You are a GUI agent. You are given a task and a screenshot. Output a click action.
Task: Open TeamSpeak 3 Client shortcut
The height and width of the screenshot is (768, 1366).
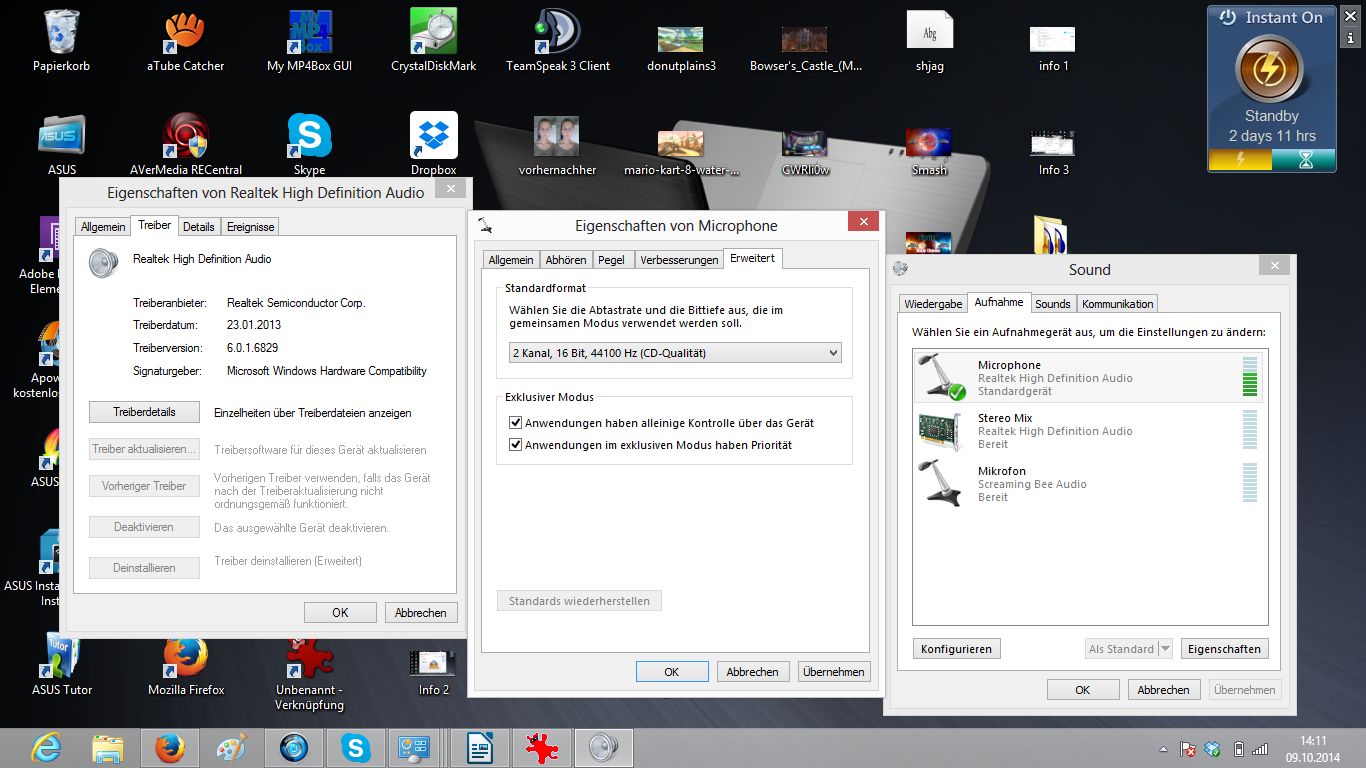(x=558, y=42)
